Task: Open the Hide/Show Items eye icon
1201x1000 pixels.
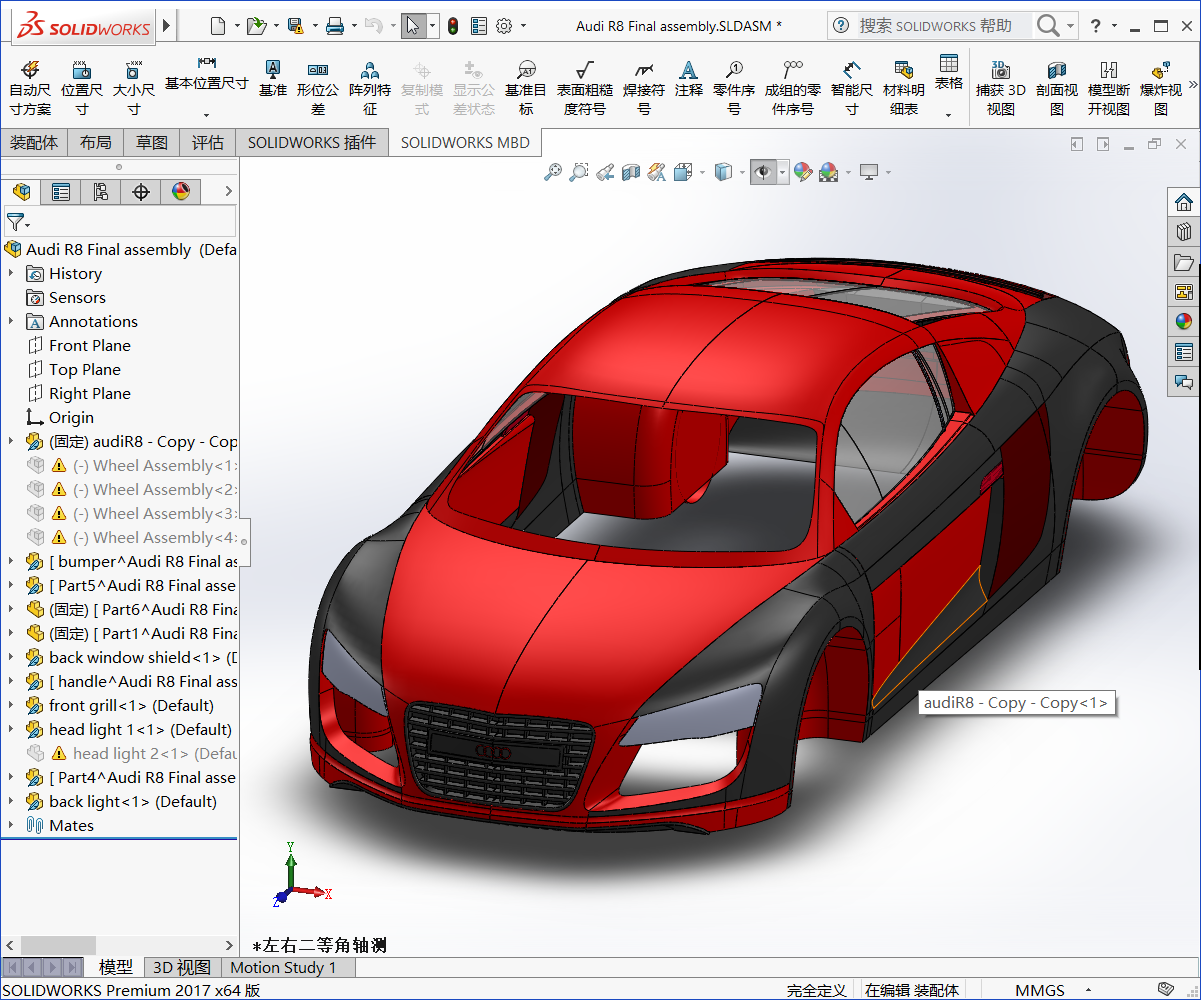Action: [x=764, y=171]
